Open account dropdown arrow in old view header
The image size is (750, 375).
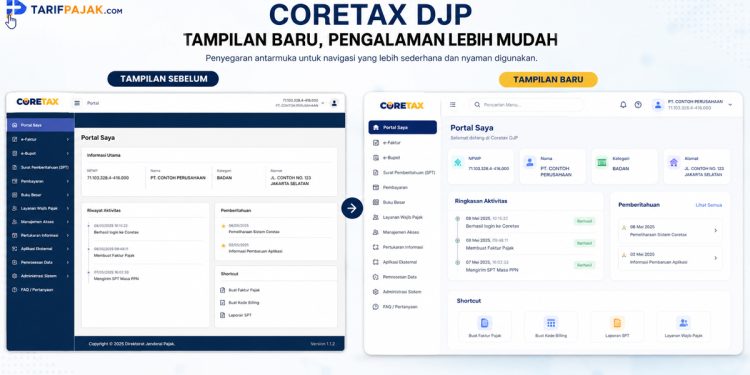[x=323, y=103]
